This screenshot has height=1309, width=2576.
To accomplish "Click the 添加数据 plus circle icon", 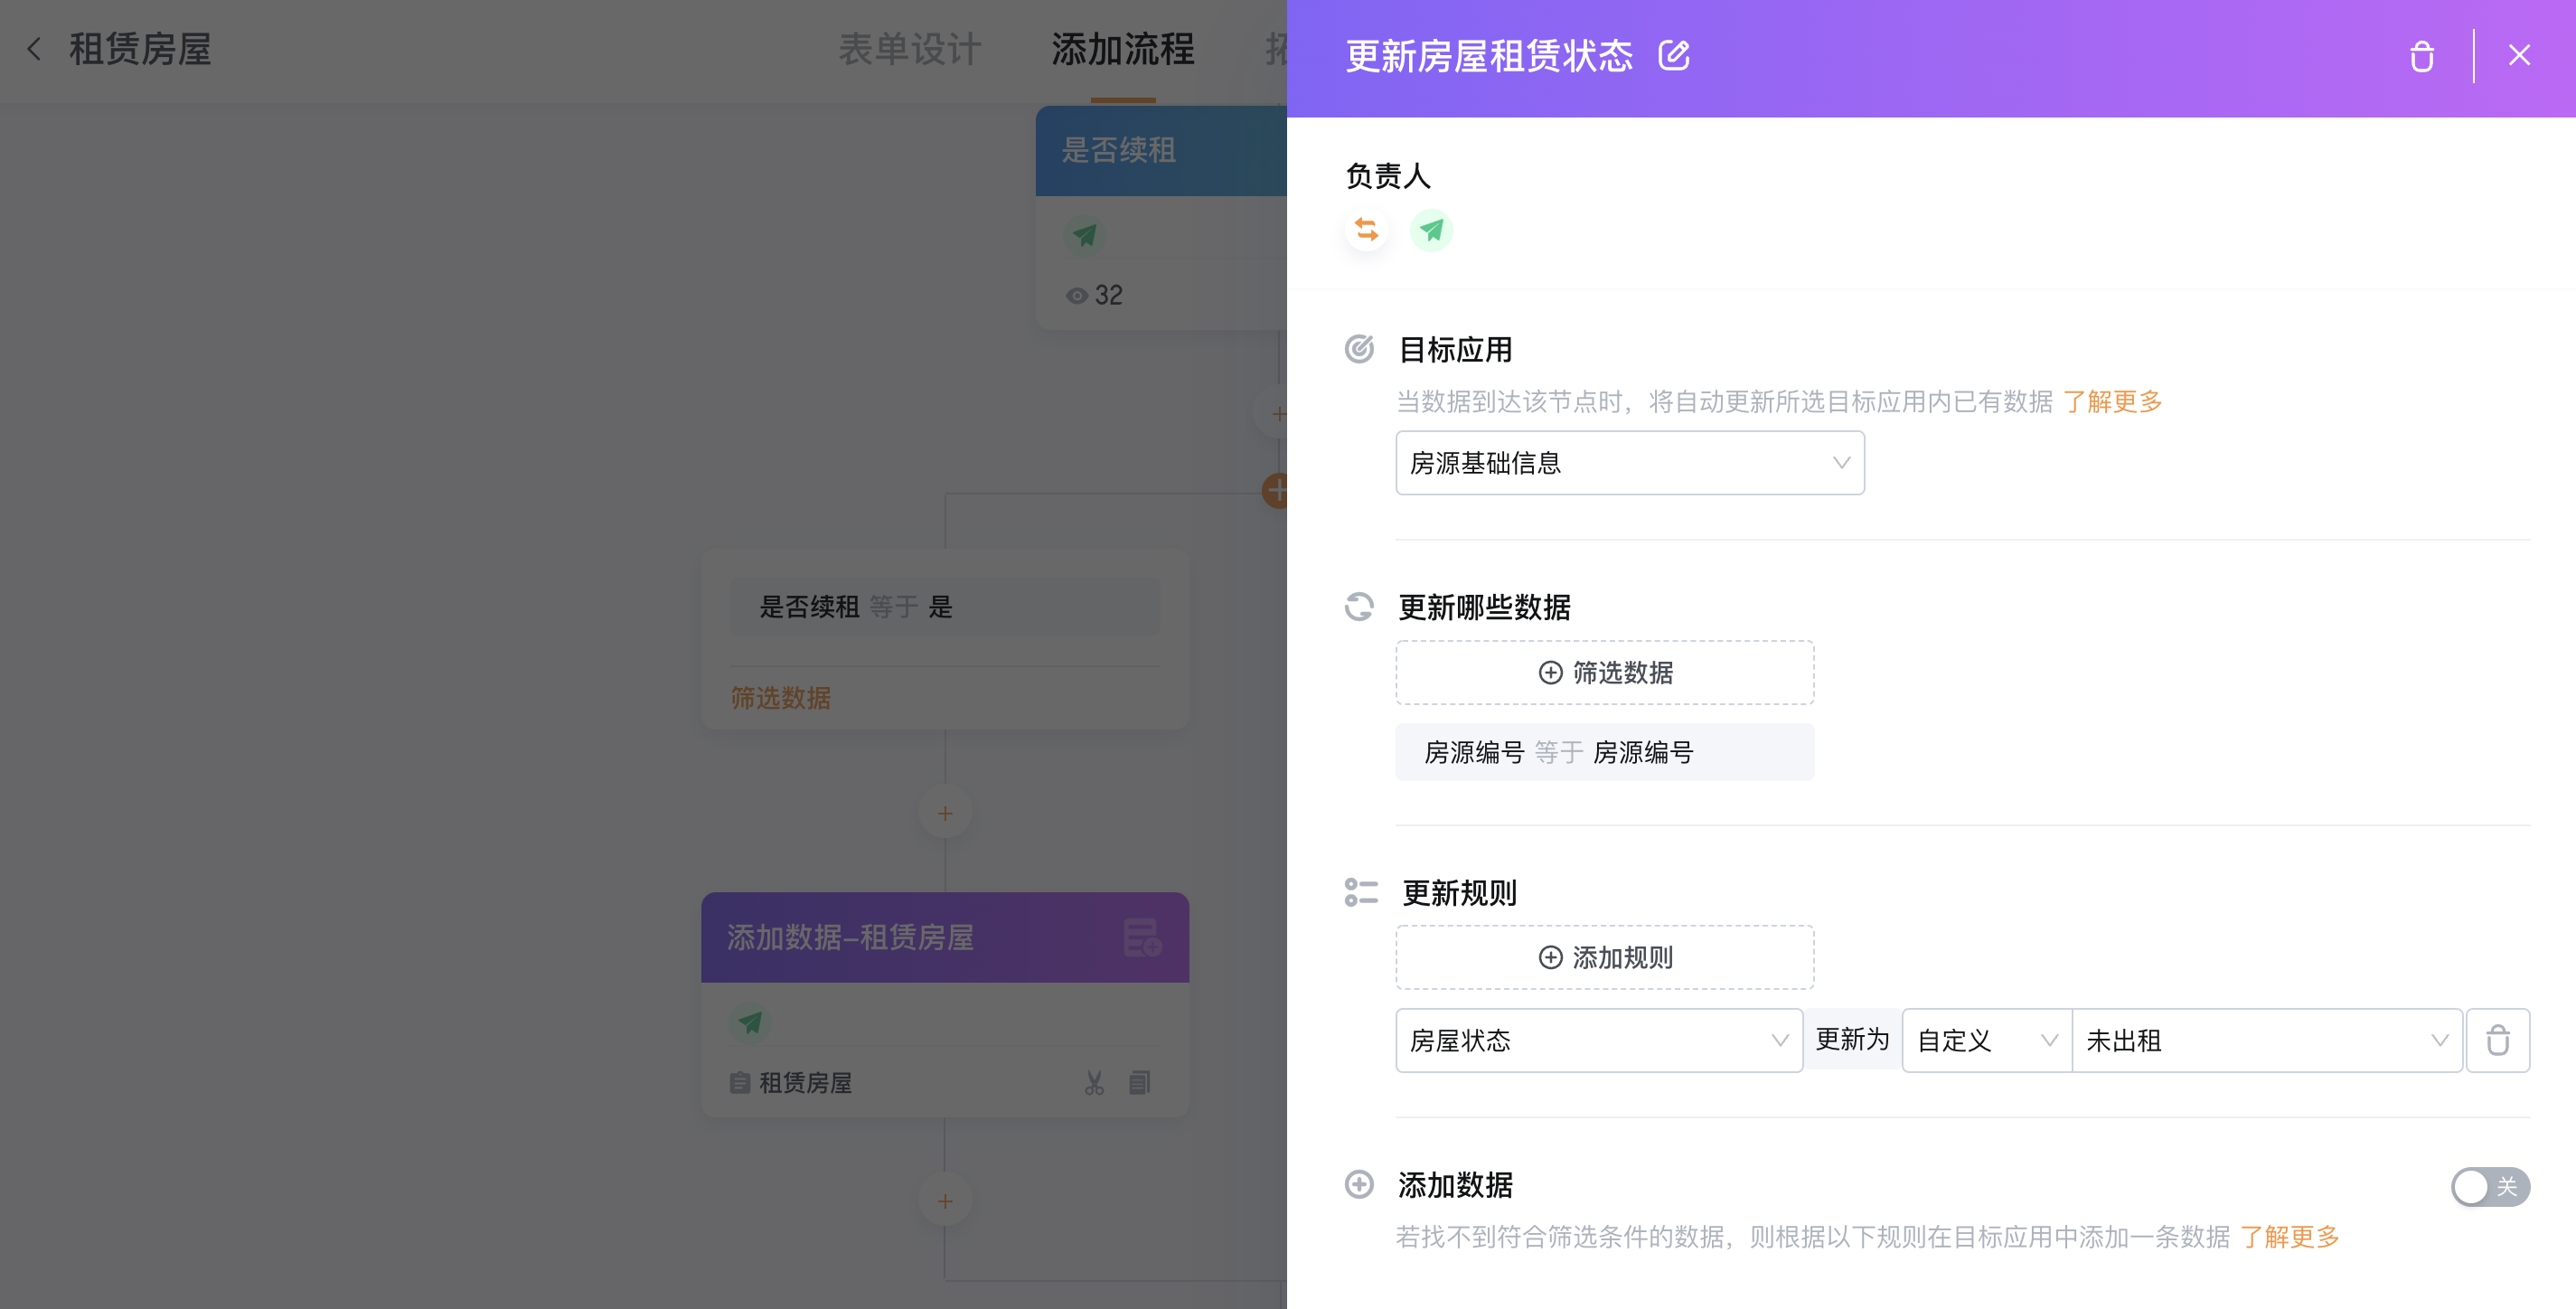I will tap(1359, 1186).
